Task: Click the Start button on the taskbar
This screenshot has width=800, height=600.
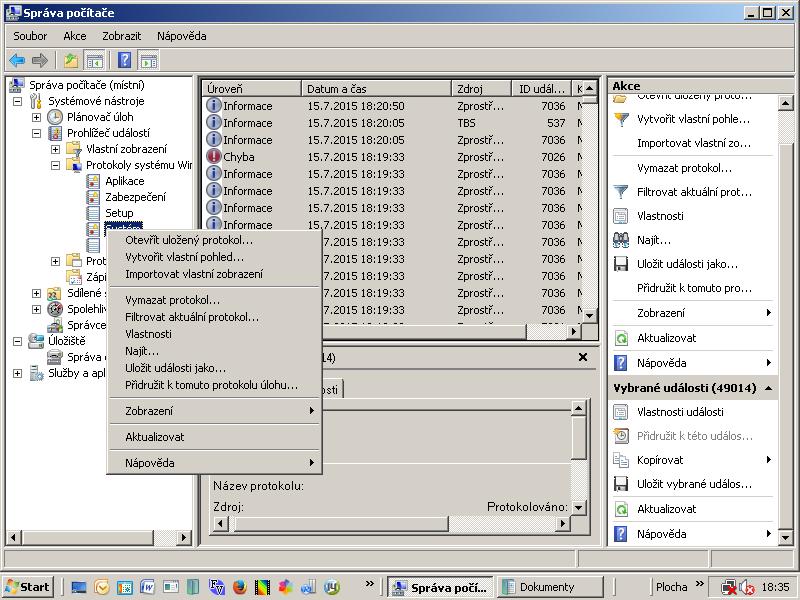Action: pyautogui.click(x=28, y=587)
